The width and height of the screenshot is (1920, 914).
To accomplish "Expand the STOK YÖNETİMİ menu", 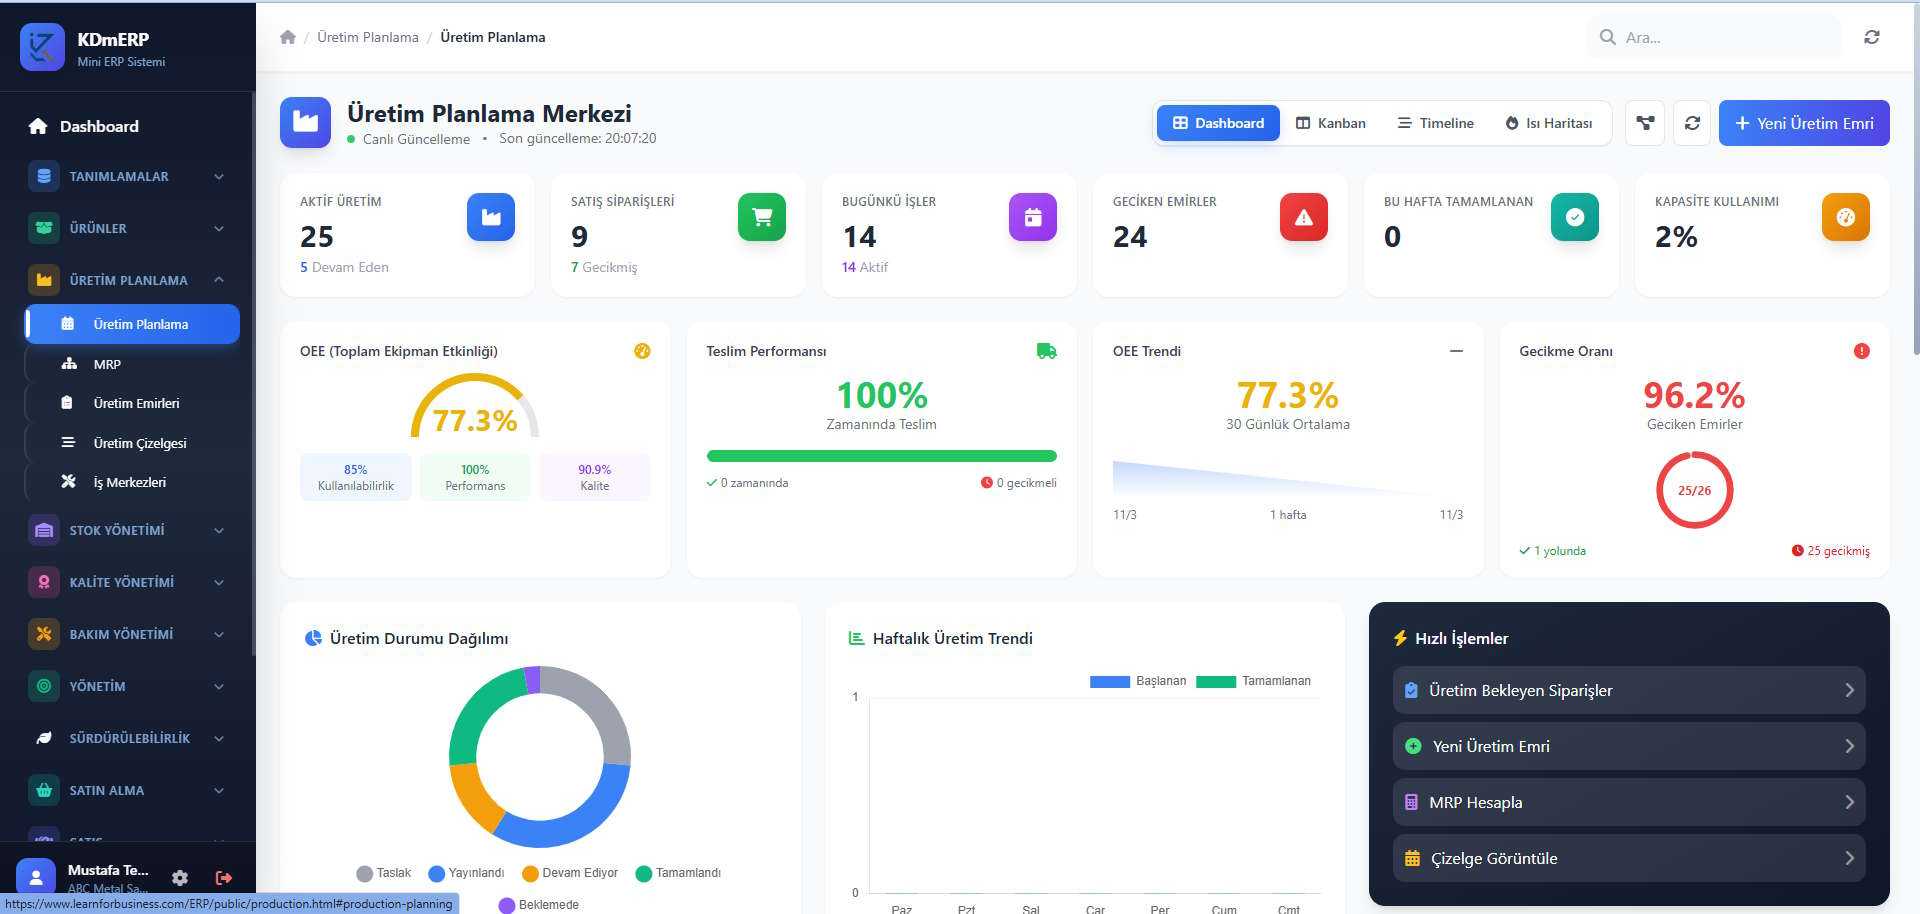I will point(127,530).
